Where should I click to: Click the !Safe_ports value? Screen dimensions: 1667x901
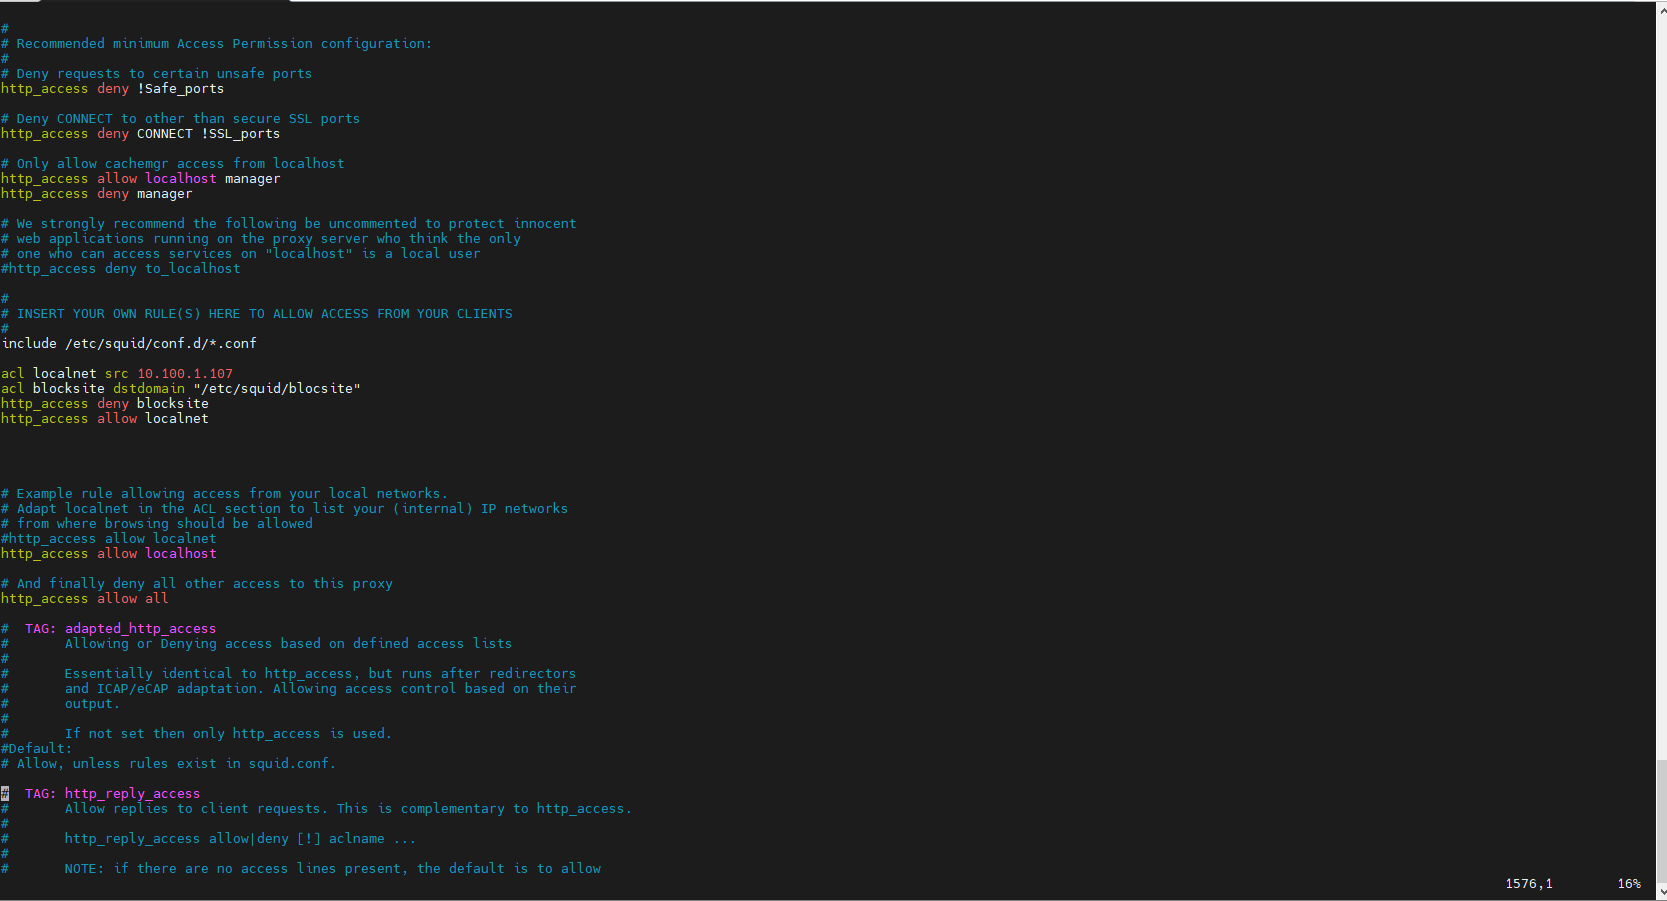click(180, 89)
